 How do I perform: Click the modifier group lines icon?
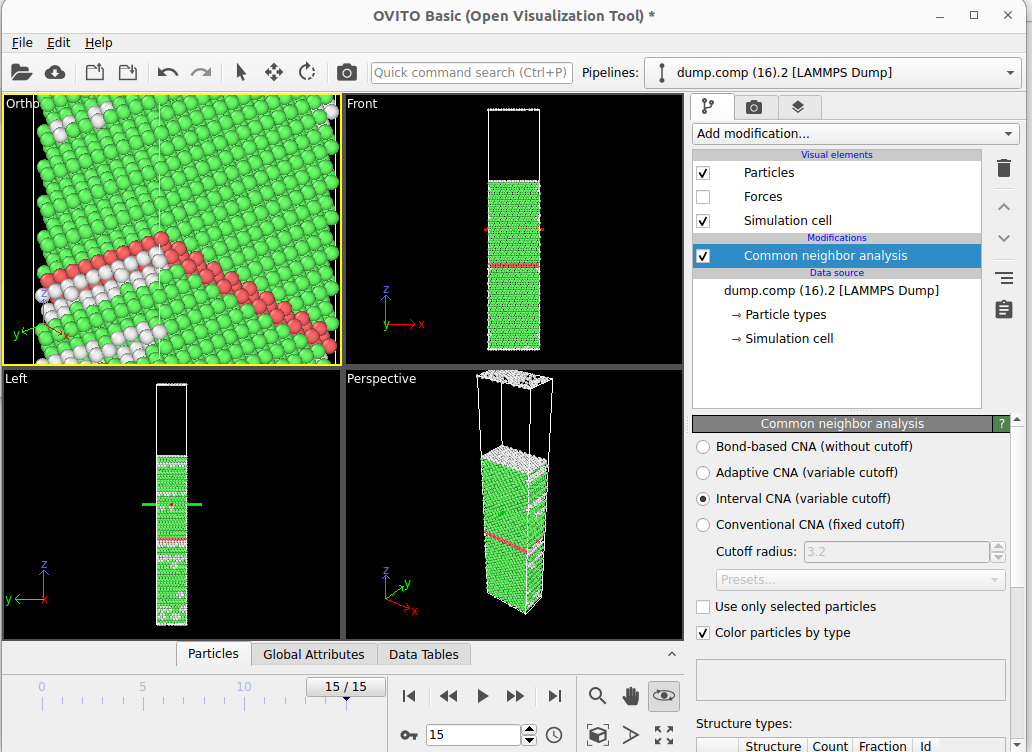click(x=1004, y=278)
